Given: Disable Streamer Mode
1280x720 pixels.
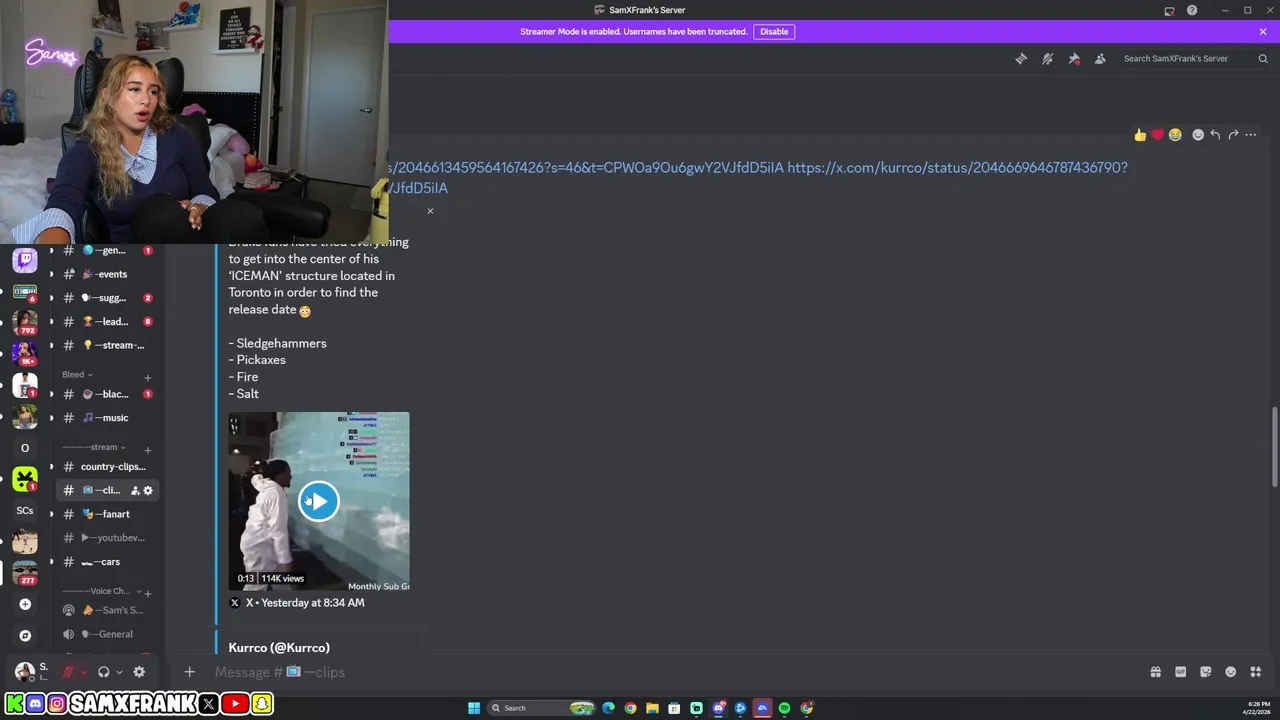Looking at the screenshot, I should 774,32.
